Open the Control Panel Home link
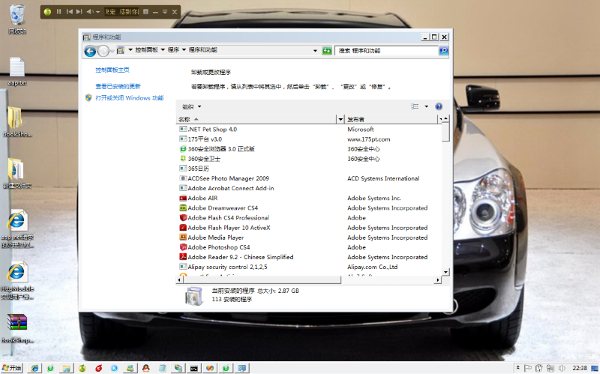Viewport: 600px width, 374px height. (x=112, y=70)
